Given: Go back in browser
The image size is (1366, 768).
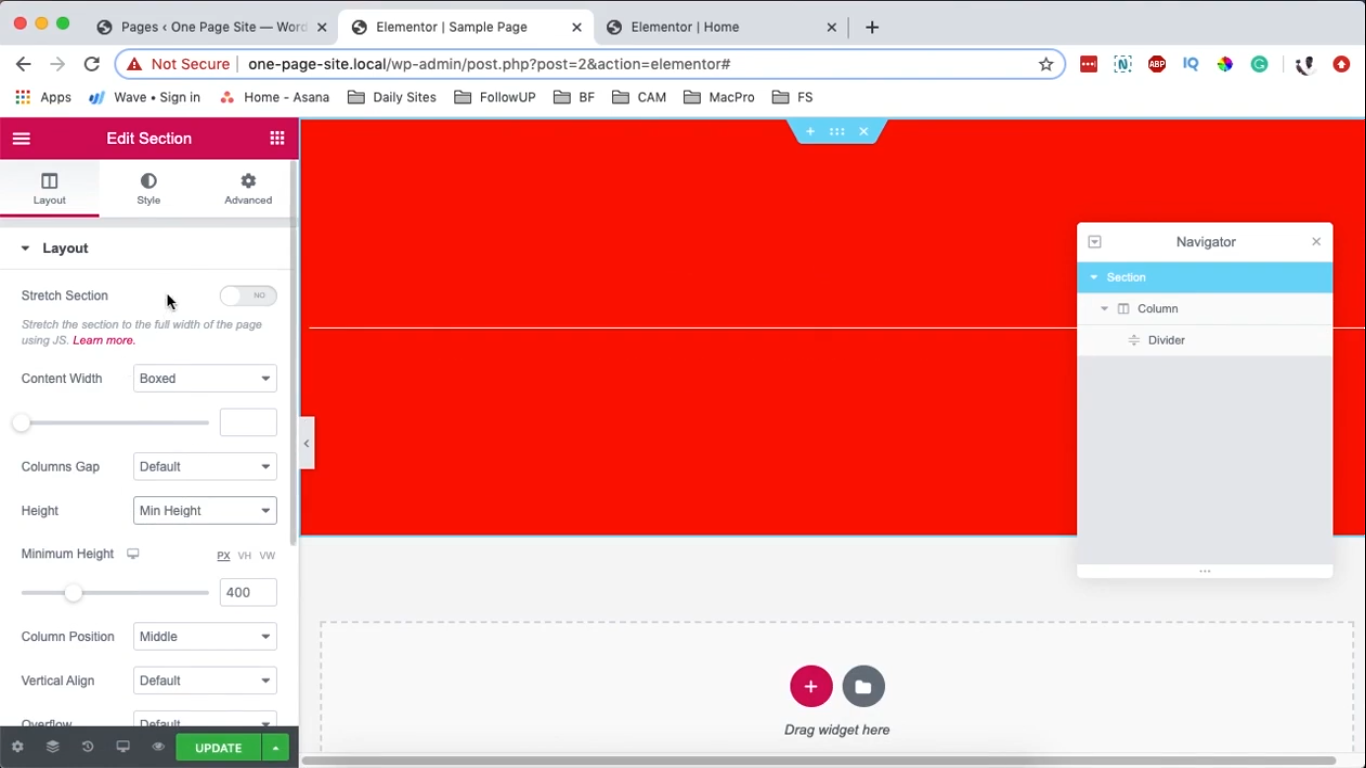Looking at the screenshot, I should tap(23, 64).
